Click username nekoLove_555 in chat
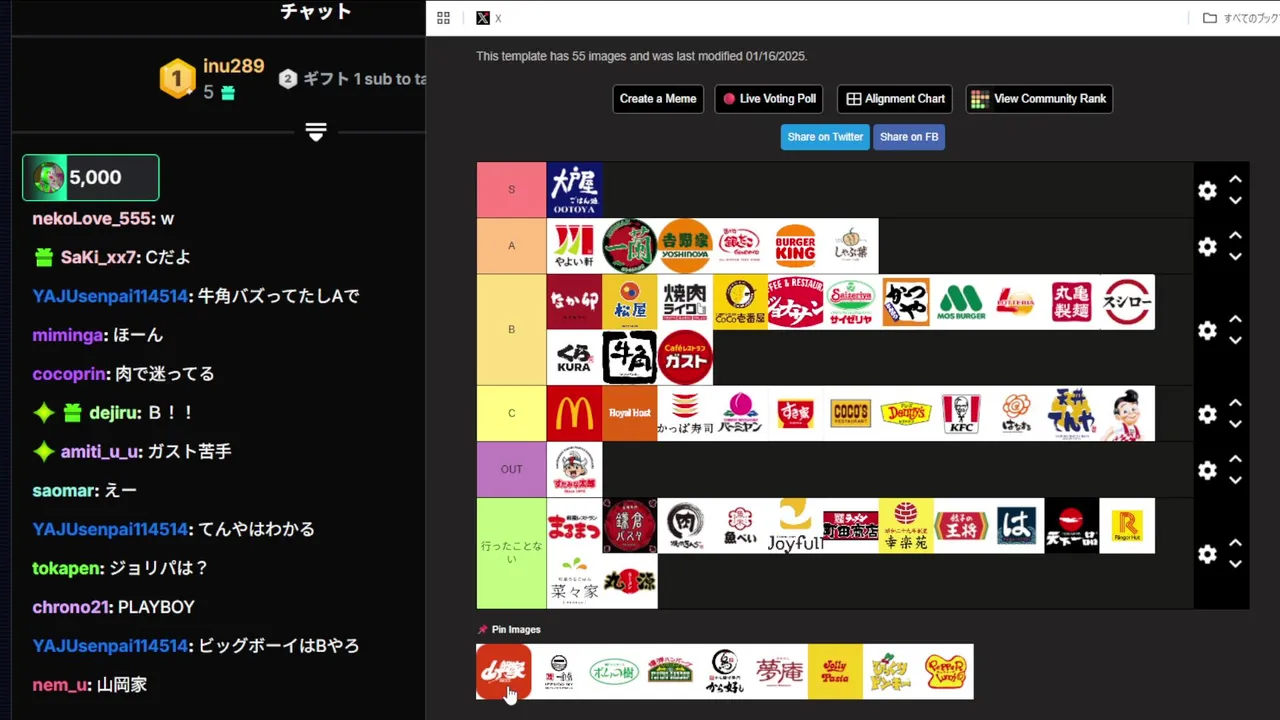 pyautogui.click(x=93, y=218)
